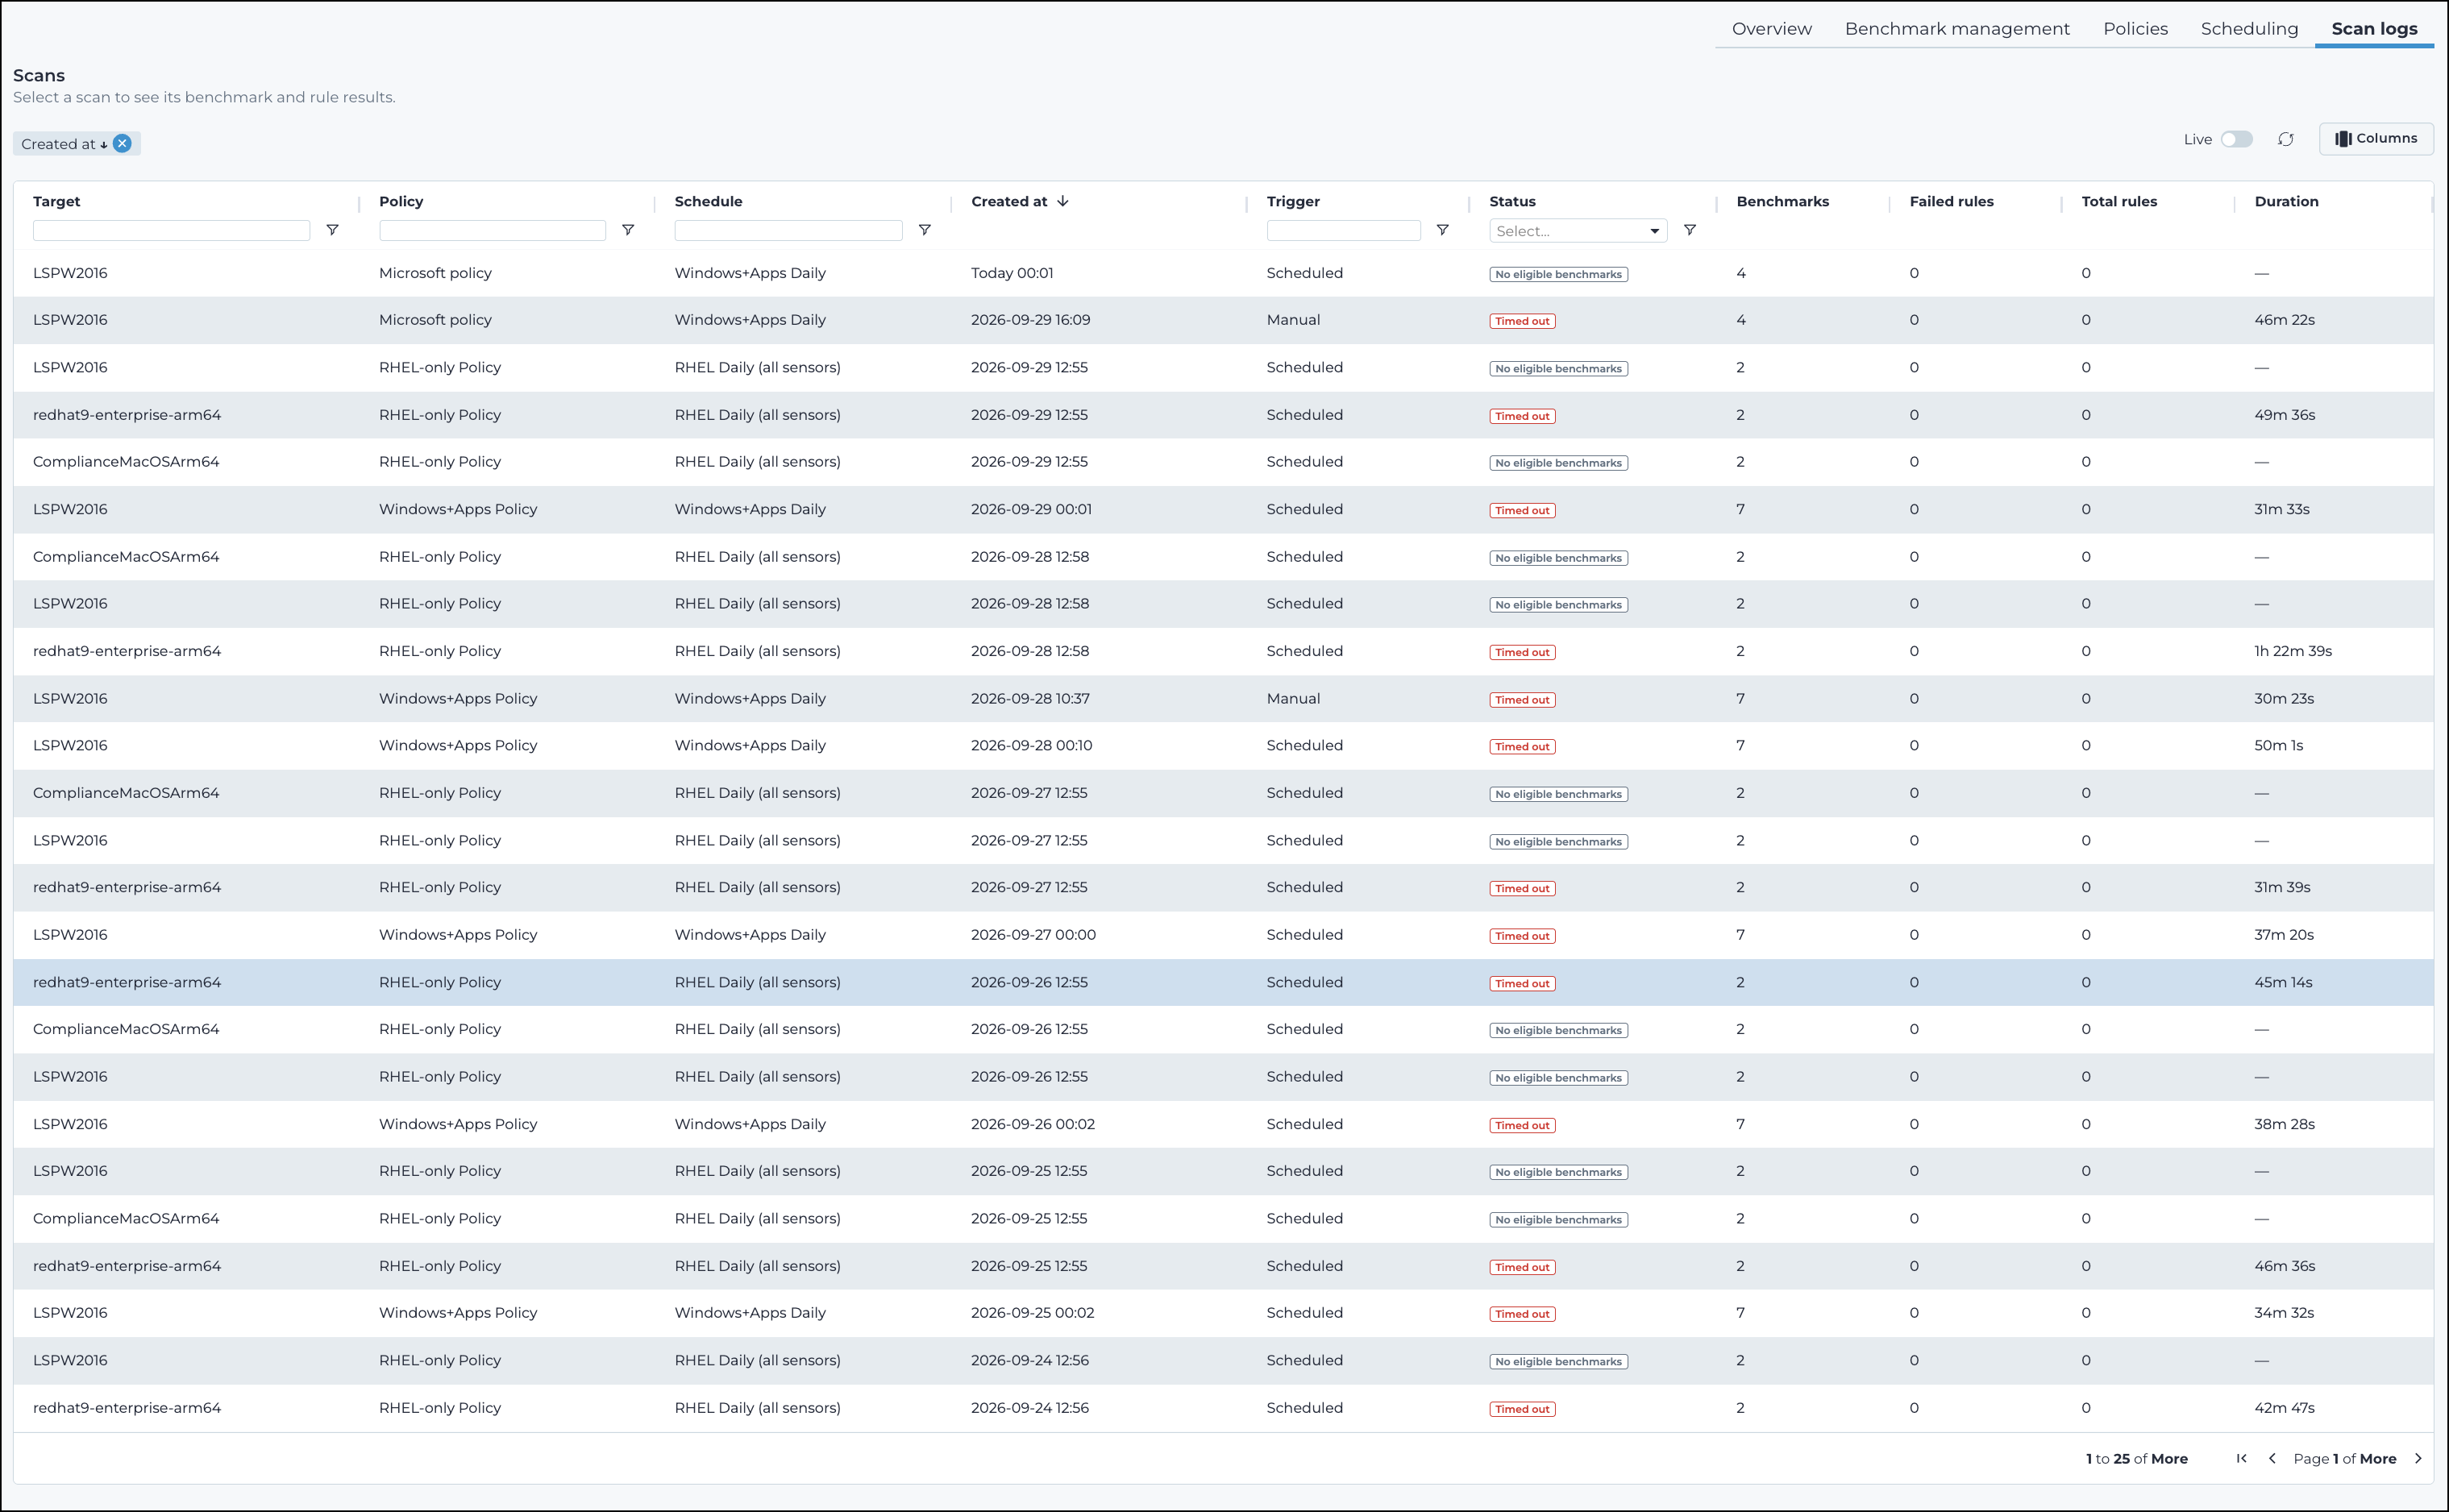This screenshot has width=2449, height=1512.
Task: Click duration 49m 36s cell
Action: 2284,415
